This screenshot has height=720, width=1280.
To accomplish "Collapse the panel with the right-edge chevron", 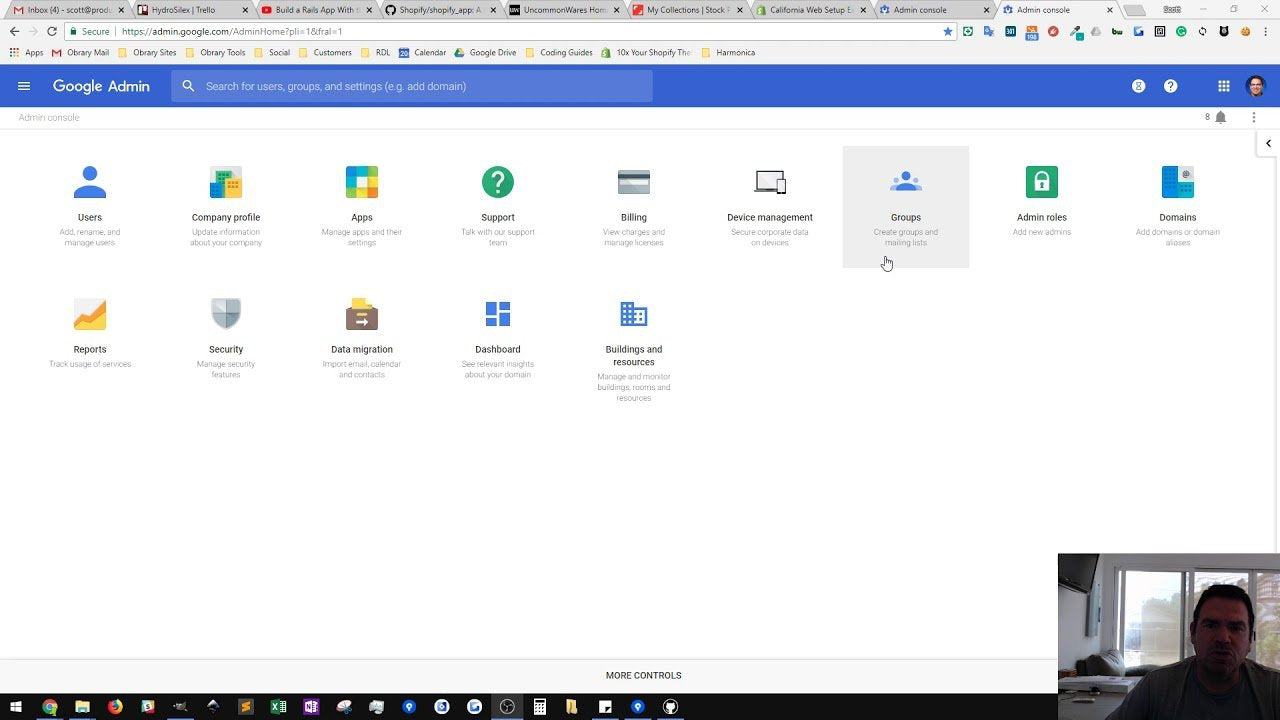I will point(1268,143).
